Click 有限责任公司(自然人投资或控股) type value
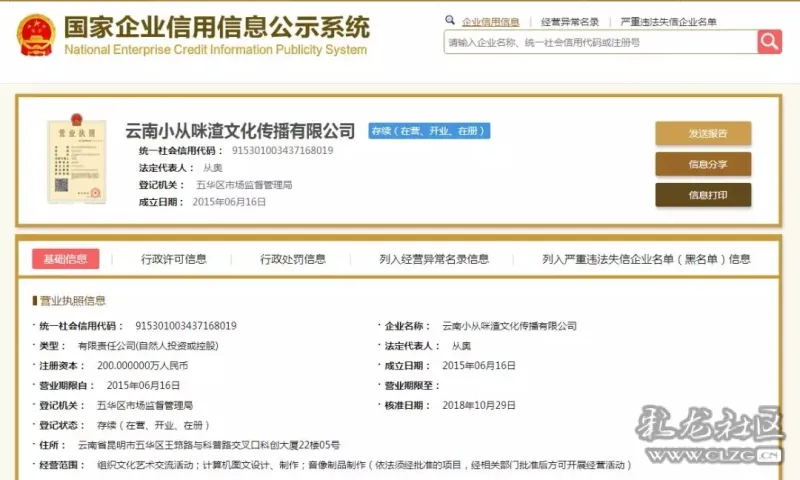The image size is (800, 480). 148,346
